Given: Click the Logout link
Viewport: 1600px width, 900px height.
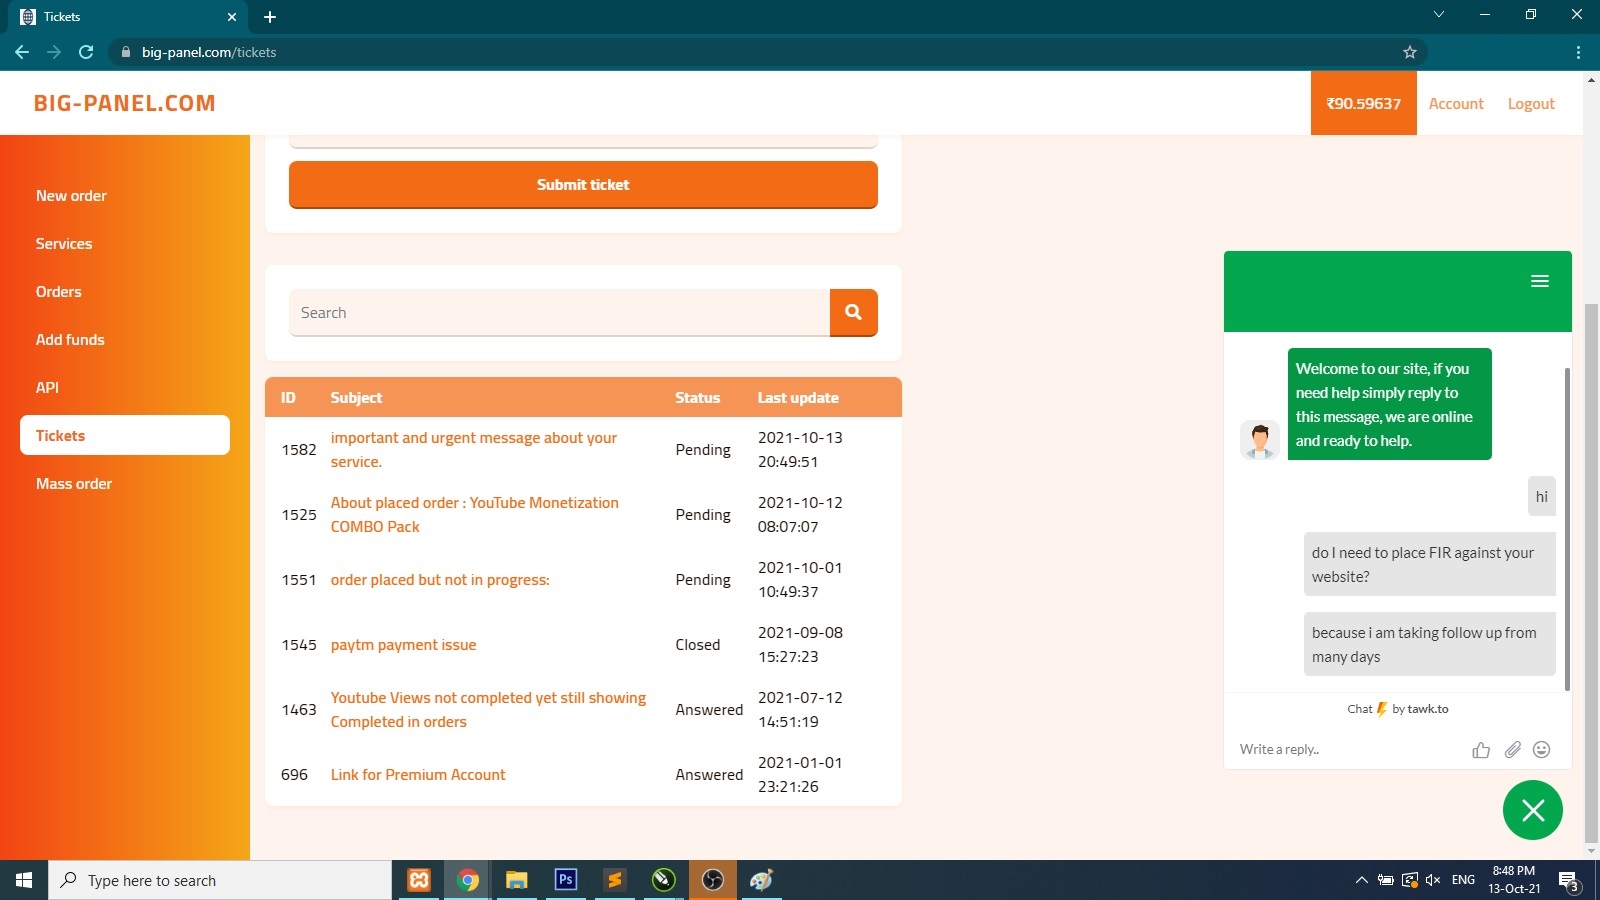Looking at the screenshot, I should [x=1530, y=104].
